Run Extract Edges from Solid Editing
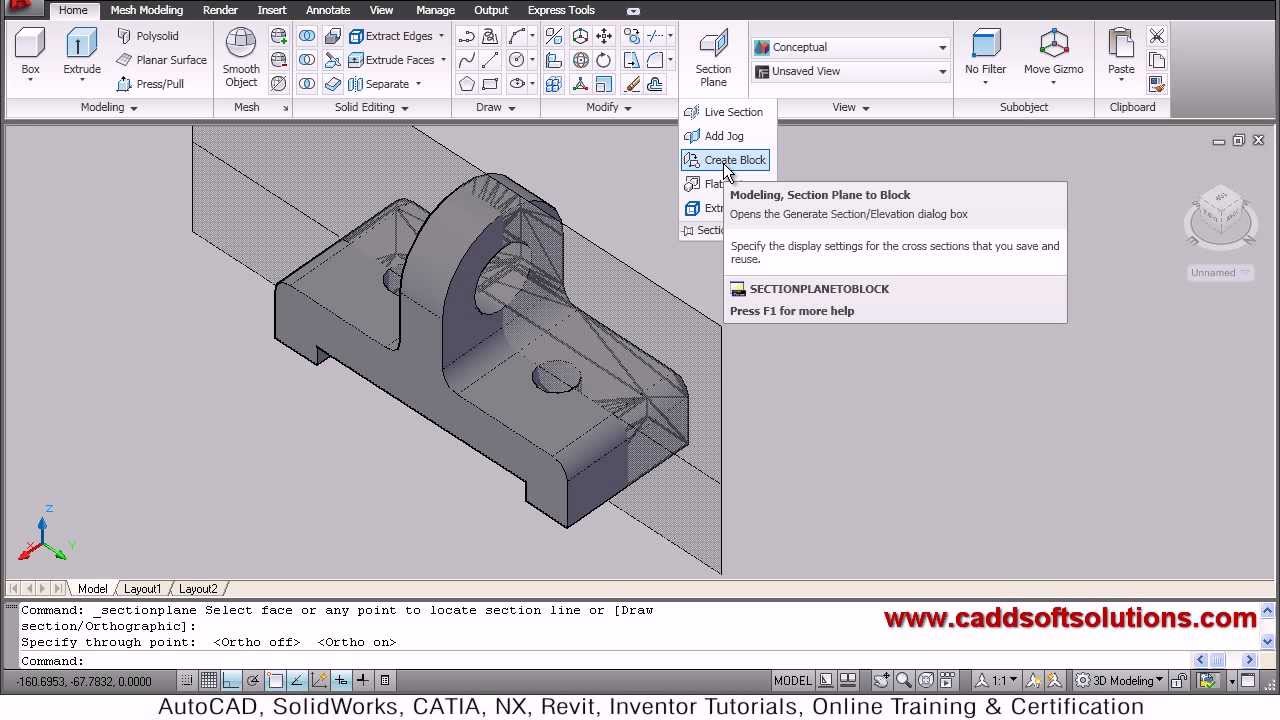The width and height of the screenshot is (1280, 720). click(x=391, y=36)
